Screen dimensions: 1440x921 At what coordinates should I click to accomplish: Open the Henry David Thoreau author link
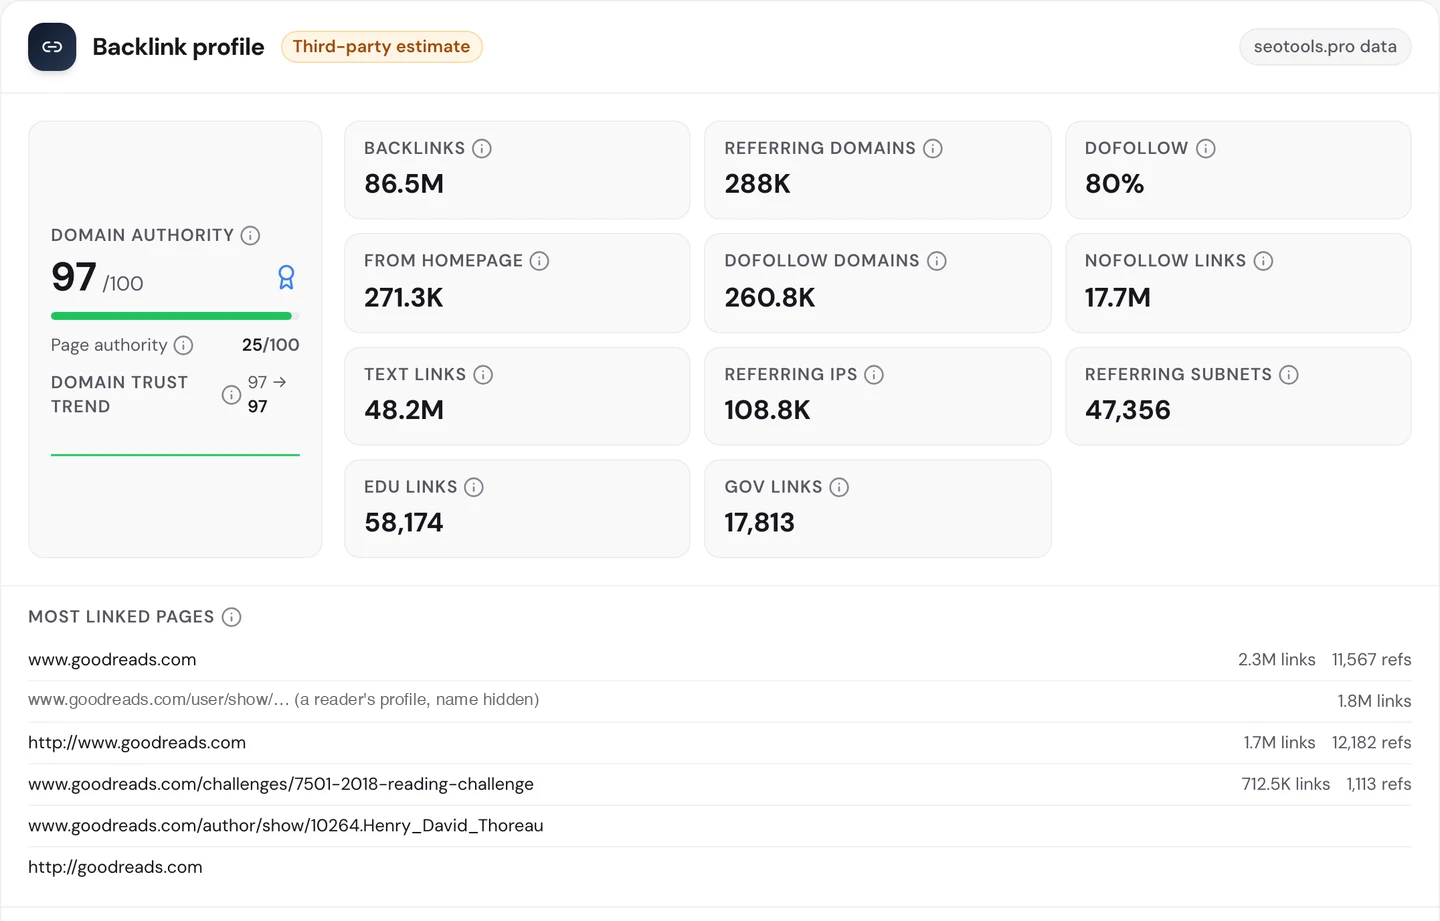click(286, 826)
